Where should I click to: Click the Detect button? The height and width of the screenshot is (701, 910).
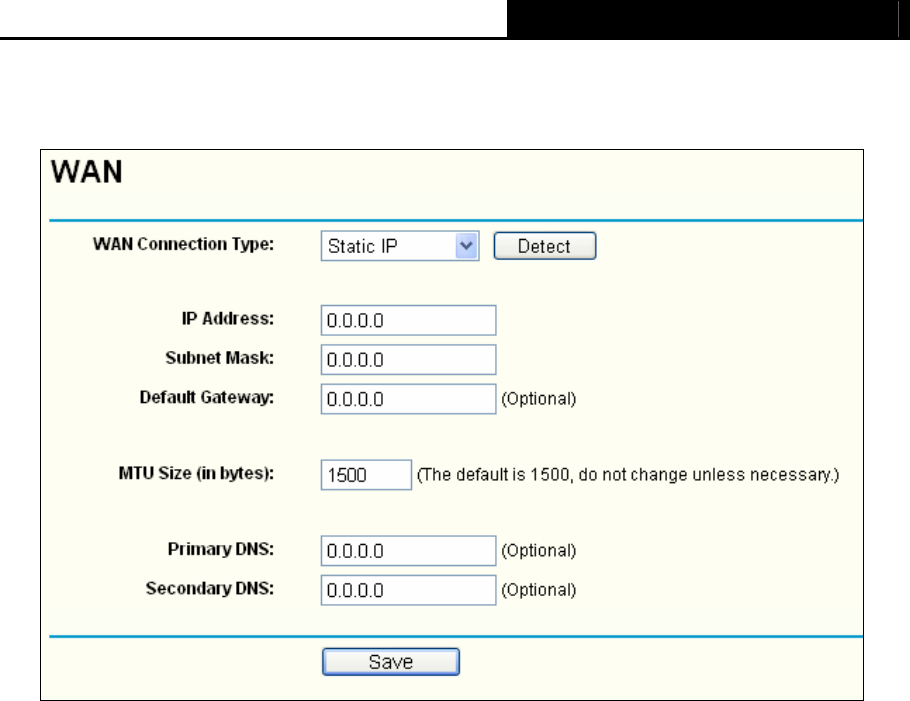coord(544,246)
